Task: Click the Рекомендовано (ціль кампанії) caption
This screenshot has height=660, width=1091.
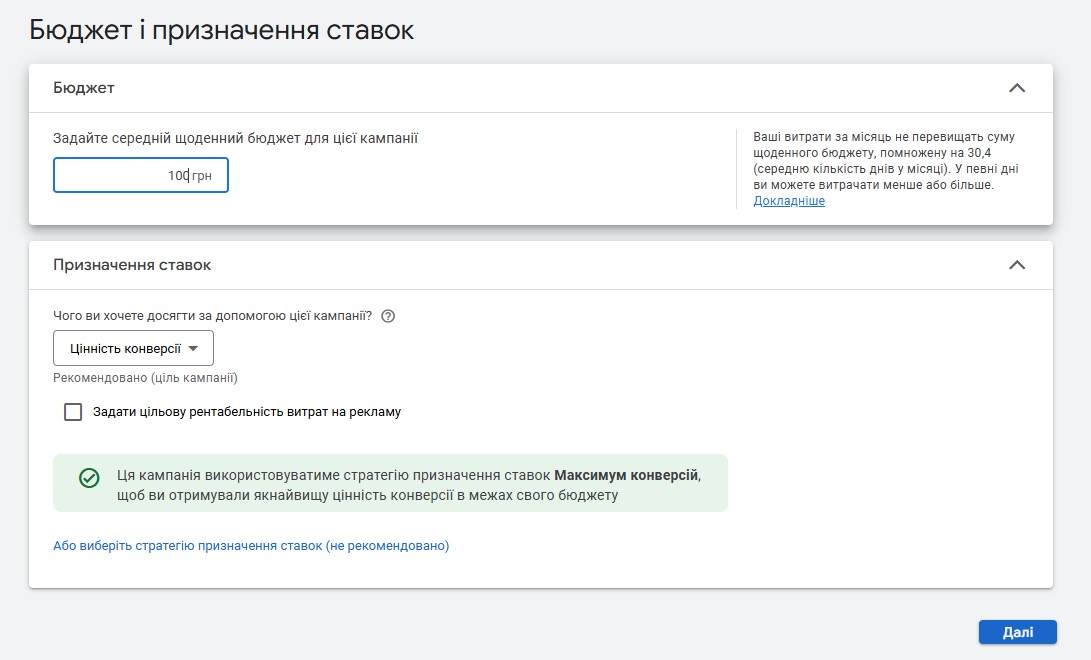Action: point(145,378)
